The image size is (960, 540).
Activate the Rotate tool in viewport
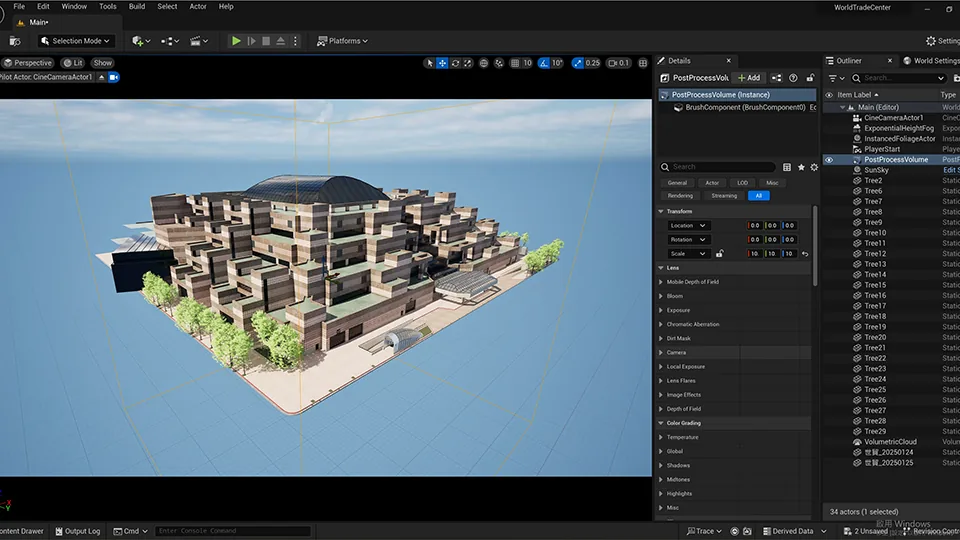455,63
